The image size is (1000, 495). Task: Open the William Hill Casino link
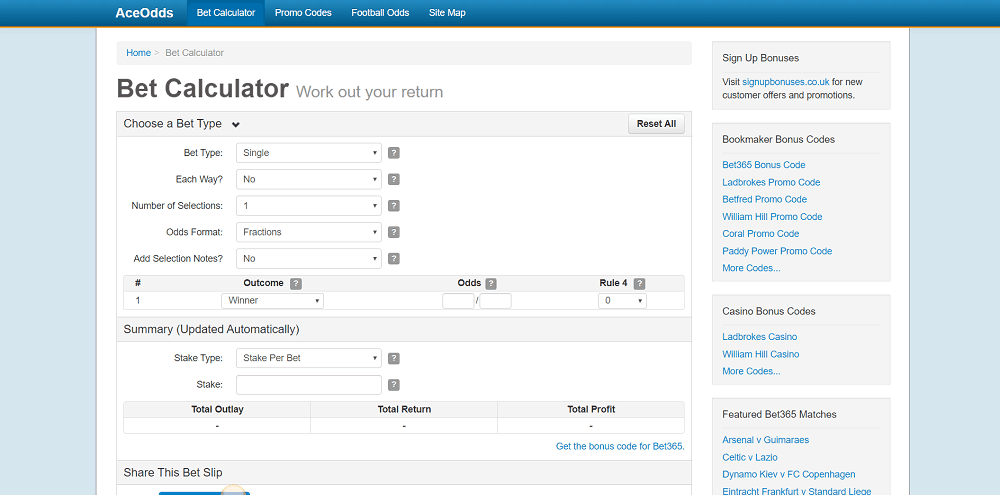pos(761,354)
